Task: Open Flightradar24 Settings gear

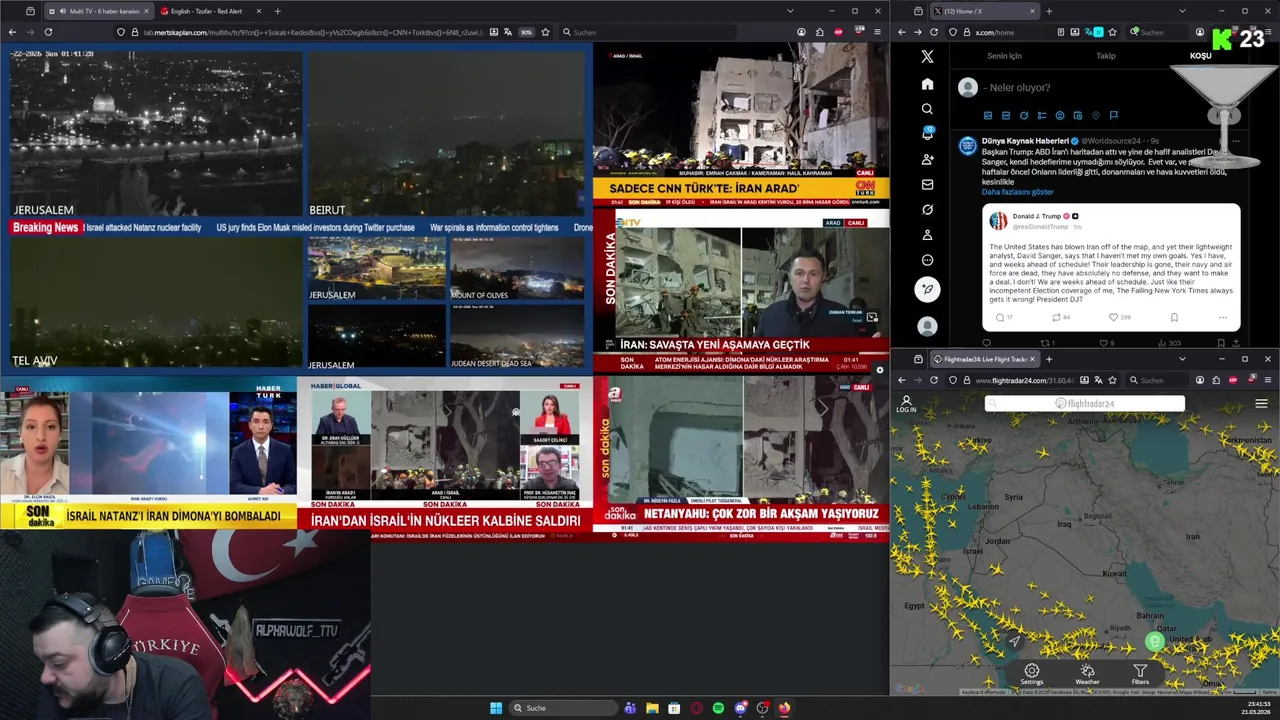Action: click(1031, 675)
